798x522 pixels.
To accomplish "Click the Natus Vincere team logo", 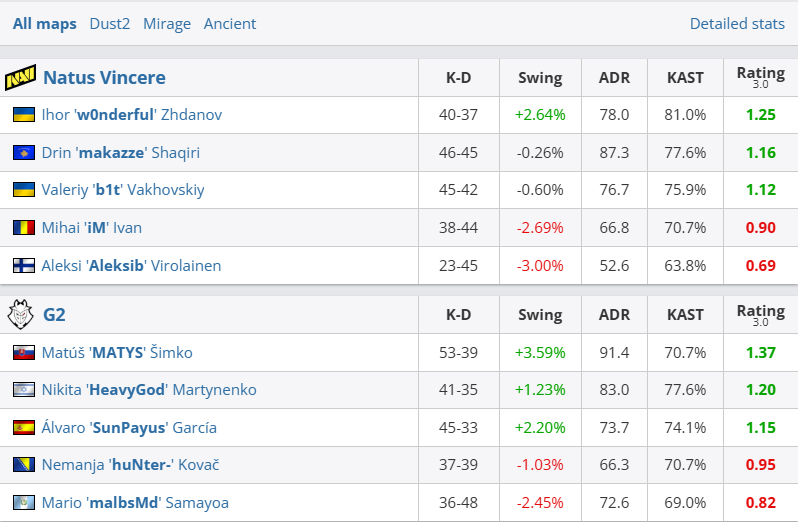I will [20, 78].
